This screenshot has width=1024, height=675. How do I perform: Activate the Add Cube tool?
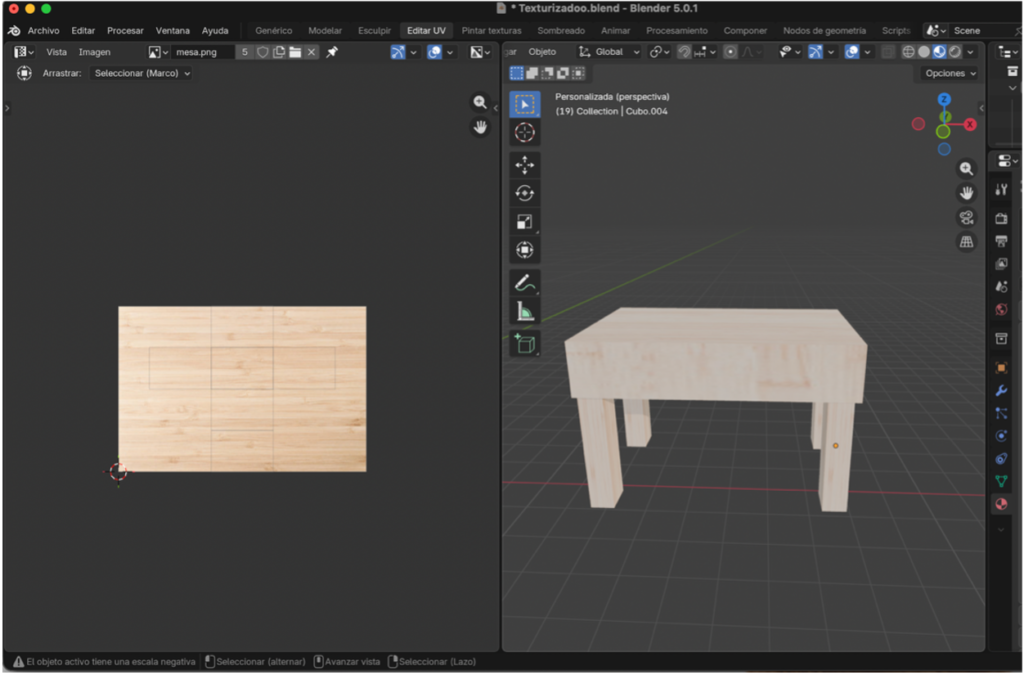(x=525, y=342)
